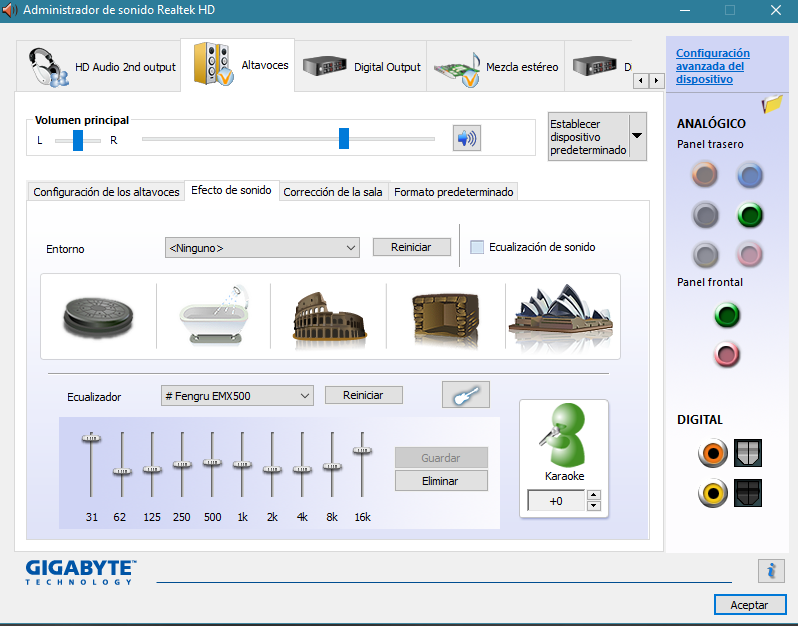Click the Eliminar button
Screen dimensions: 798x626
(x=441, y=480)
